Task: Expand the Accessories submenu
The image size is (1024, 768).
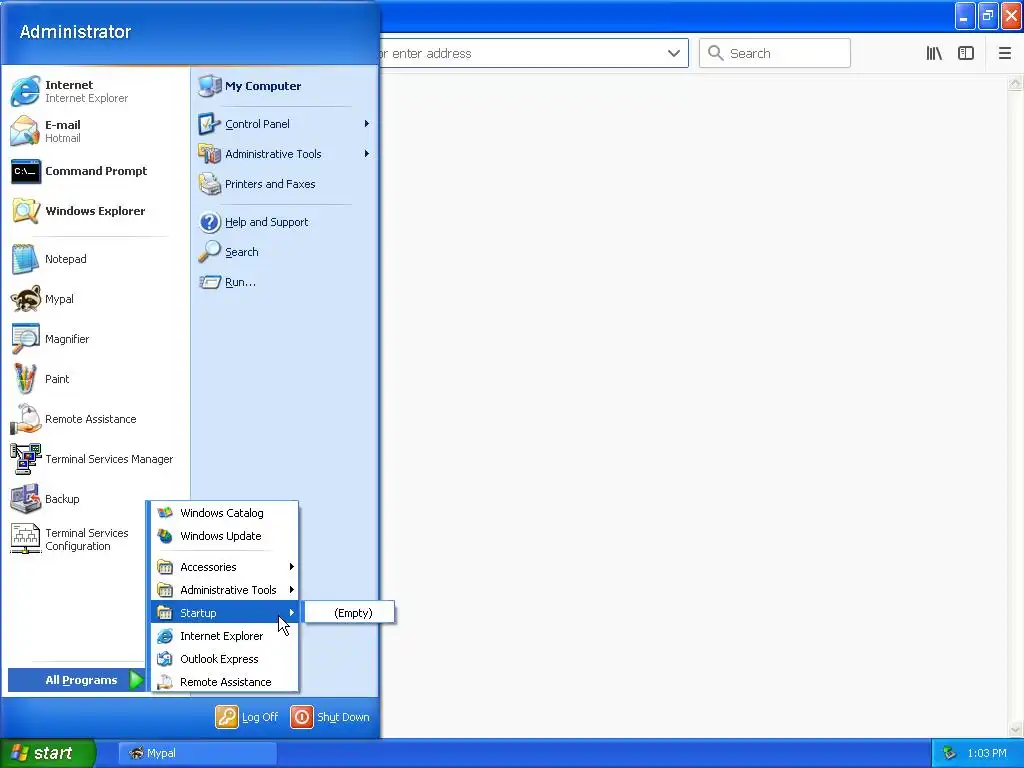Action: [x=225, y=567]
